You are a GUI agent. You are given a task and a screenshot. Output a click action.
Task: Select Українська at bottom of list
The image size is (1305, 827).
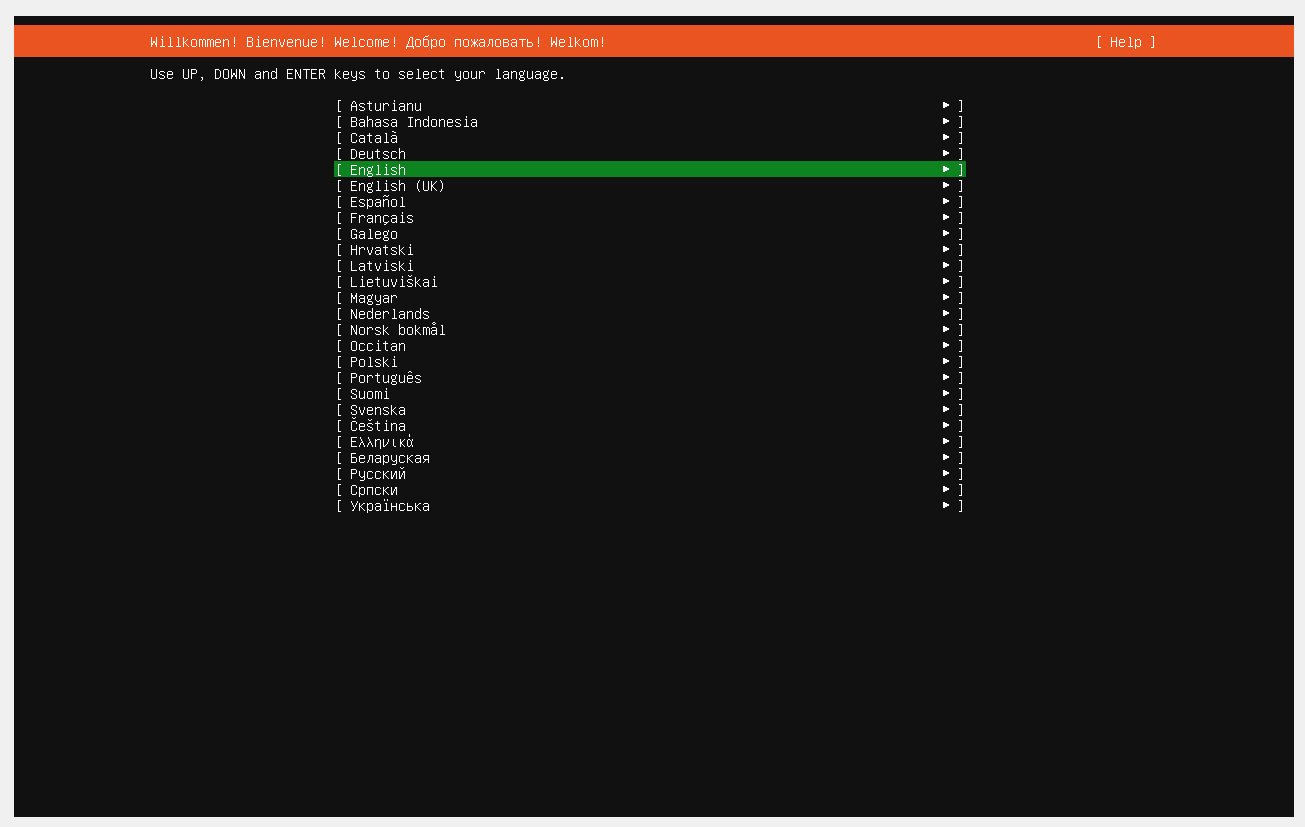tap(650, 506)
